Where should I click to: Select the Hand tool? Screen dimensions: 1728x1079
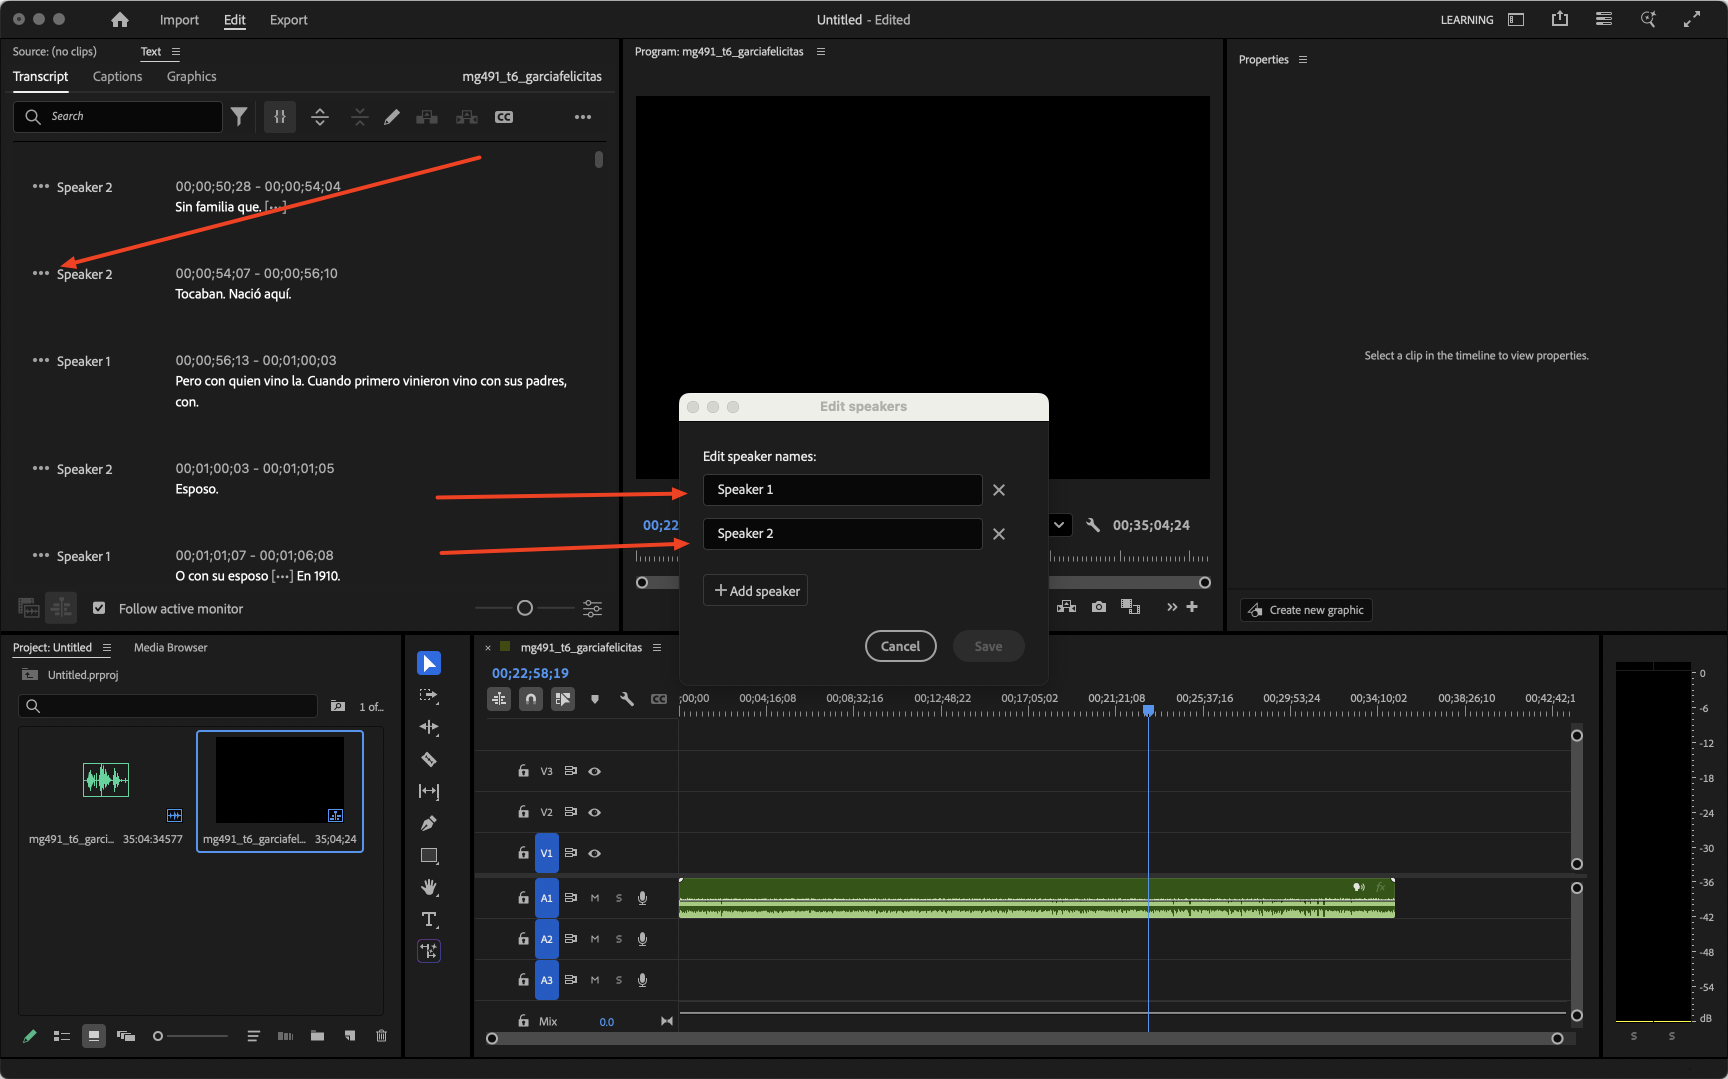429,888
